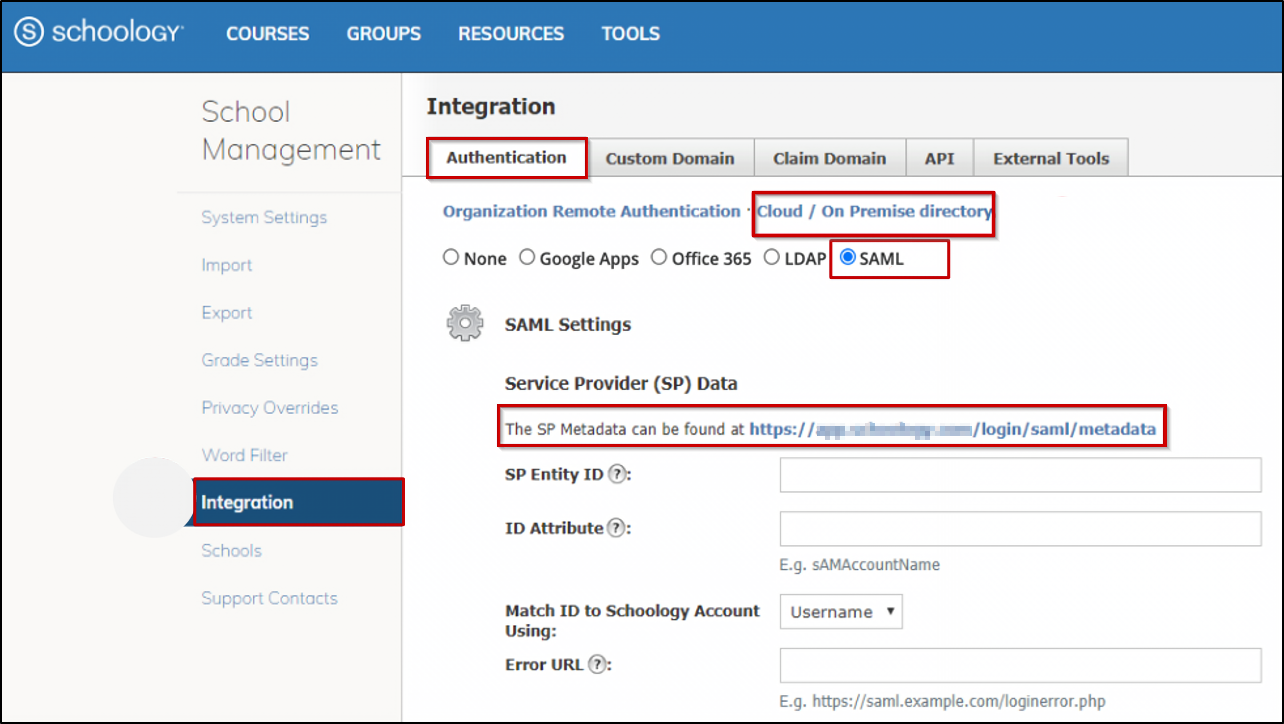Open Support Contacts from the sidebar

click(x=269, y=598)
